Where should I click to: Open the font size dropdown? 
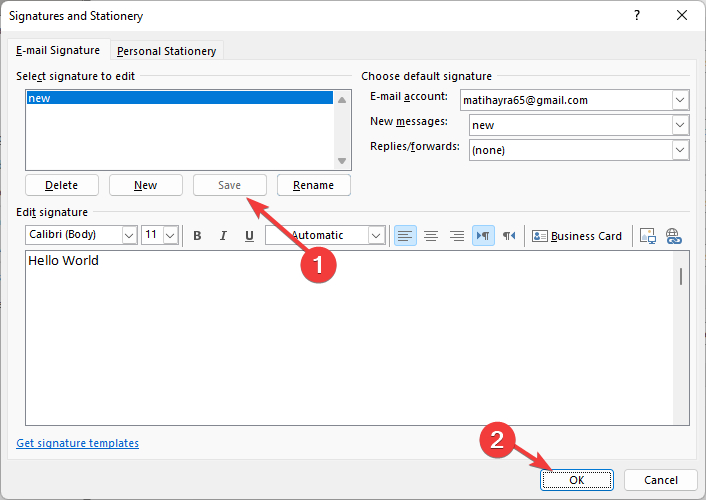(170, 235)
